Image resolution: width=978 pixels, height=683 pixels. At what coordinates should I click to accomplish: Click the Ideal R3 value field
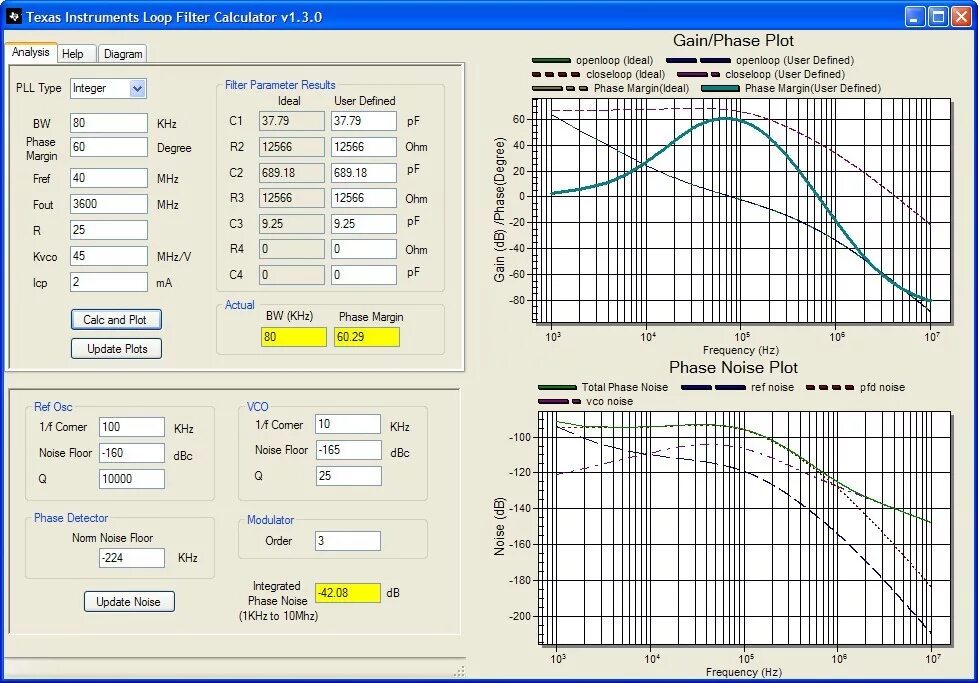coord(292,198)
